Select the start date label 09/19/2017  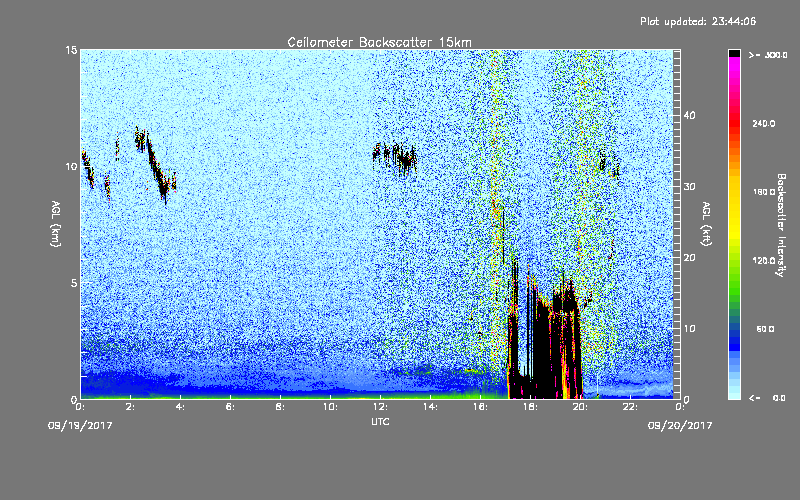click(80, 426)
